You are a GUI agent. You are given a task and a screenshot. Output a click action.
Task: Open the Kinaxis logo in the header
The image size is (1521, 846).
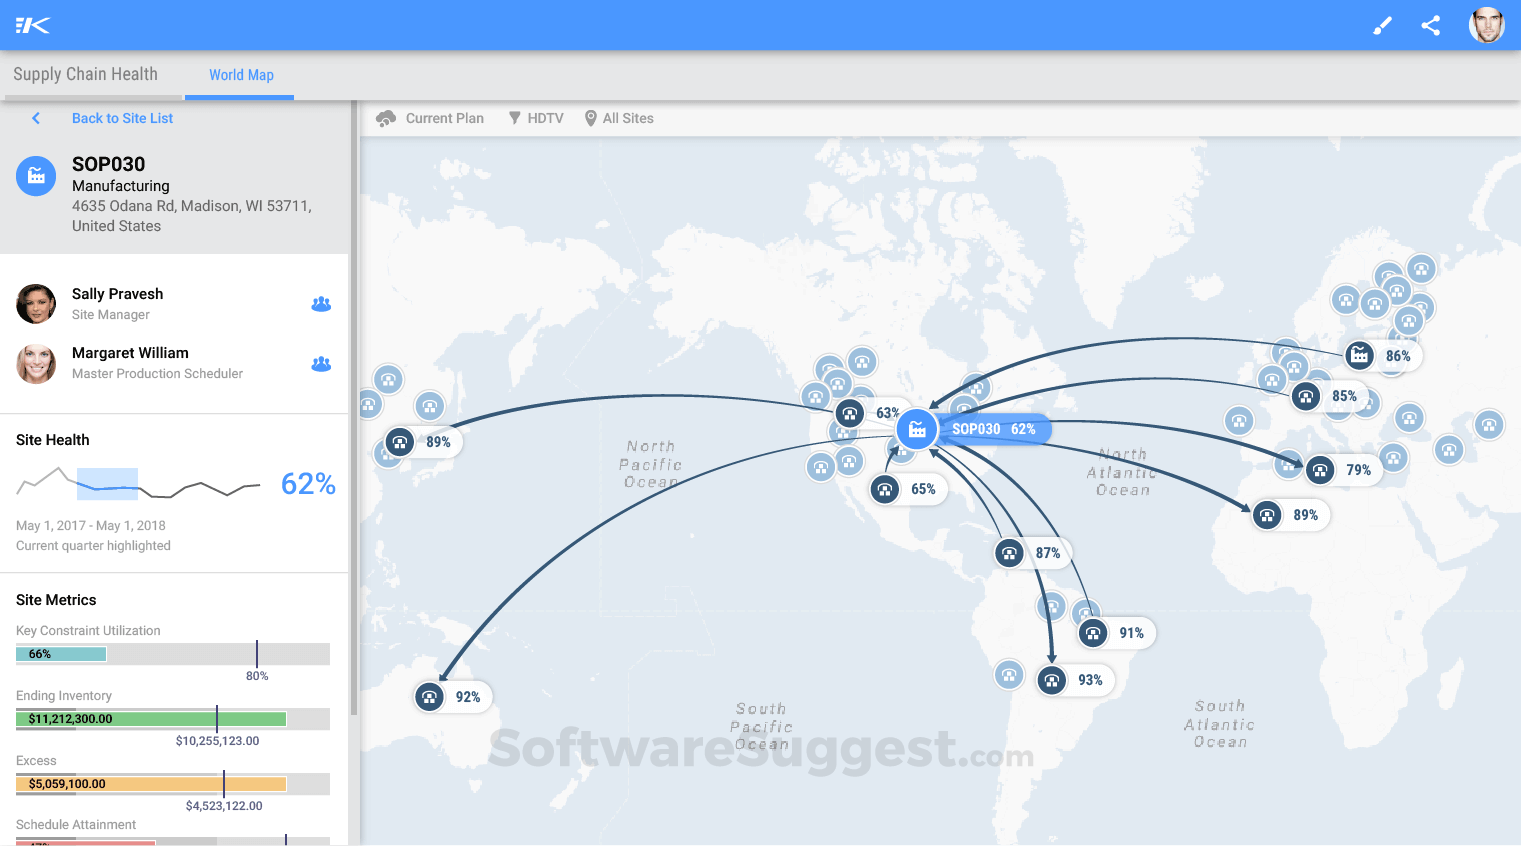tap(31, 25)
